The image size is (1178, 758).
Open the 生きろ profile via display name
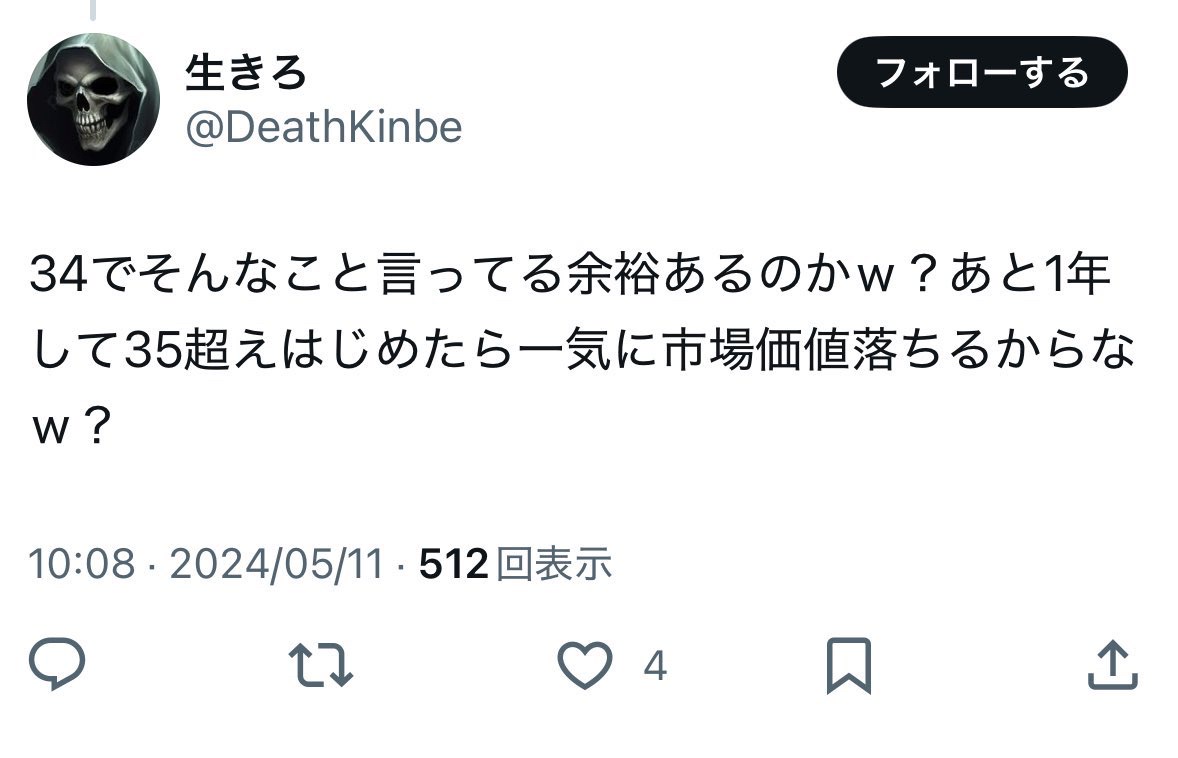244,71
